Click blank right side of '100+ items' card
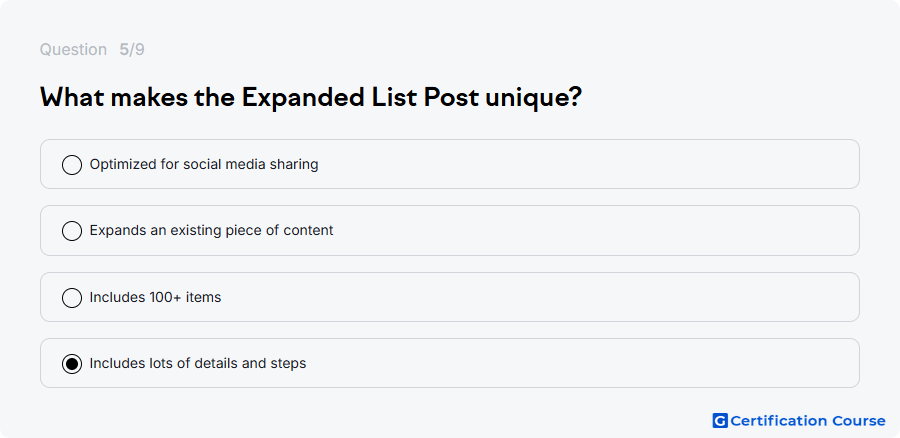 click(x=631, y=297)
